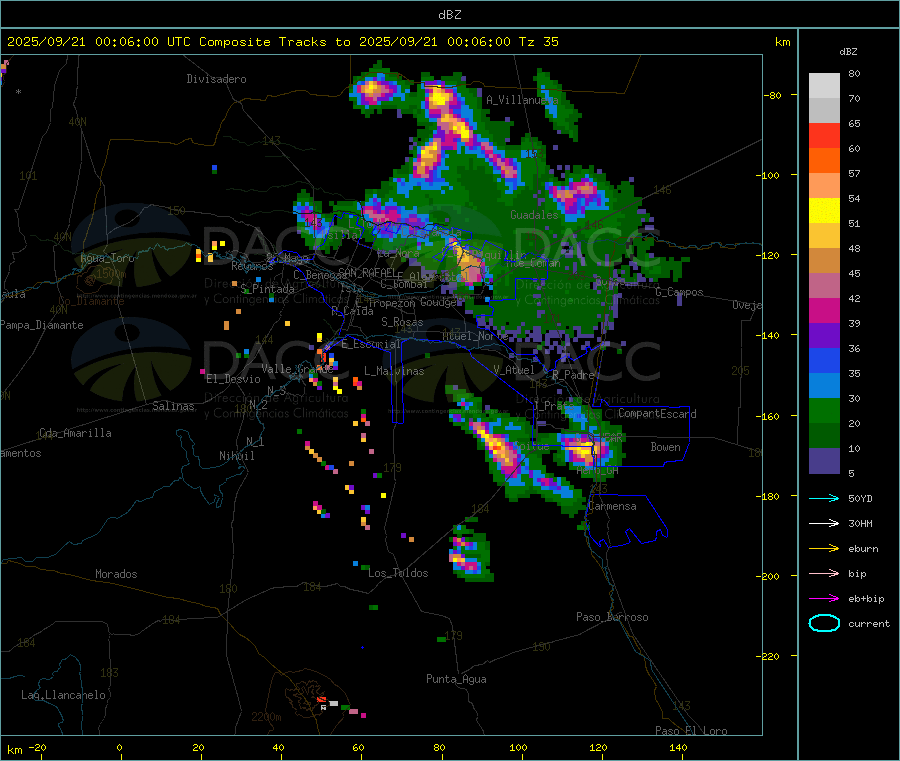Click the Valle_Grande map label
This screenshot has width=900, height=761.
[x=297, y=368]
